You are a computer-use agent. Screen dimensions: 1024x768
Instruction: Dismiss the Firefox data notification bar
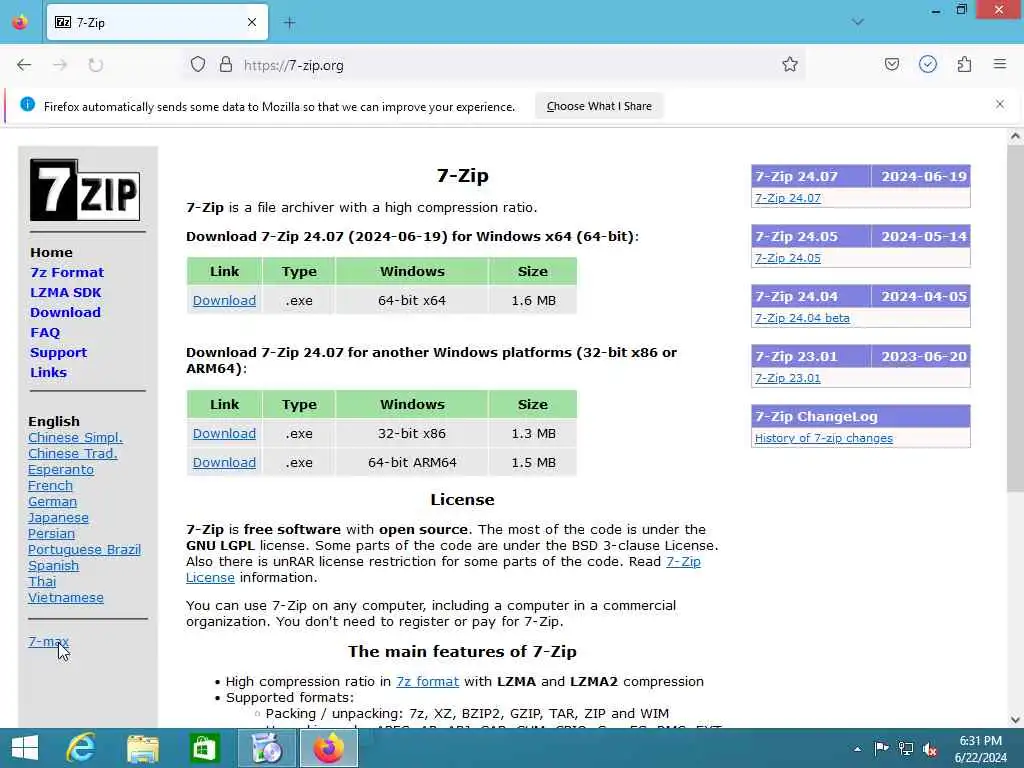(1000, 104)
